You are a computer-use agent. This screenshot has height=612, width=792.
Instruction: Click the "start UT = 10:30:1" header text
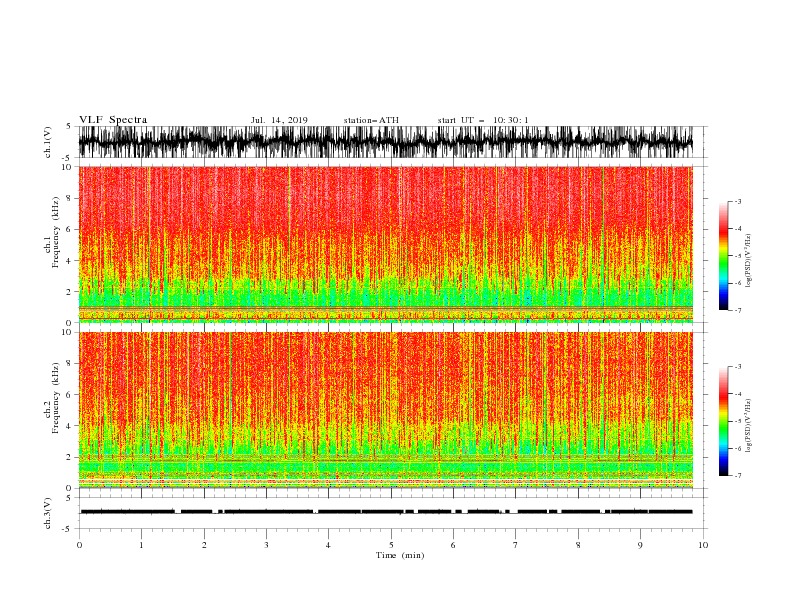coord(483,120)
